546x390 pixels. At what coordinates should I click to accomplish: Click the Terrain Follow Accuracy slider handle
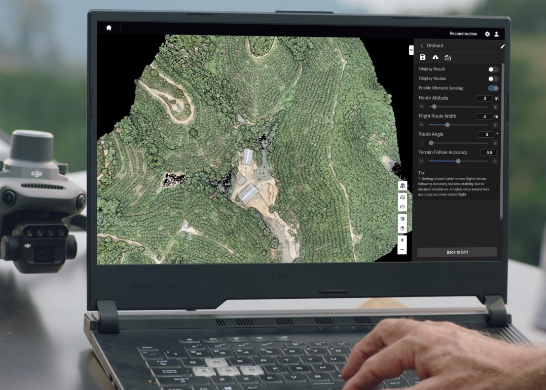click(x=458, y=161)
